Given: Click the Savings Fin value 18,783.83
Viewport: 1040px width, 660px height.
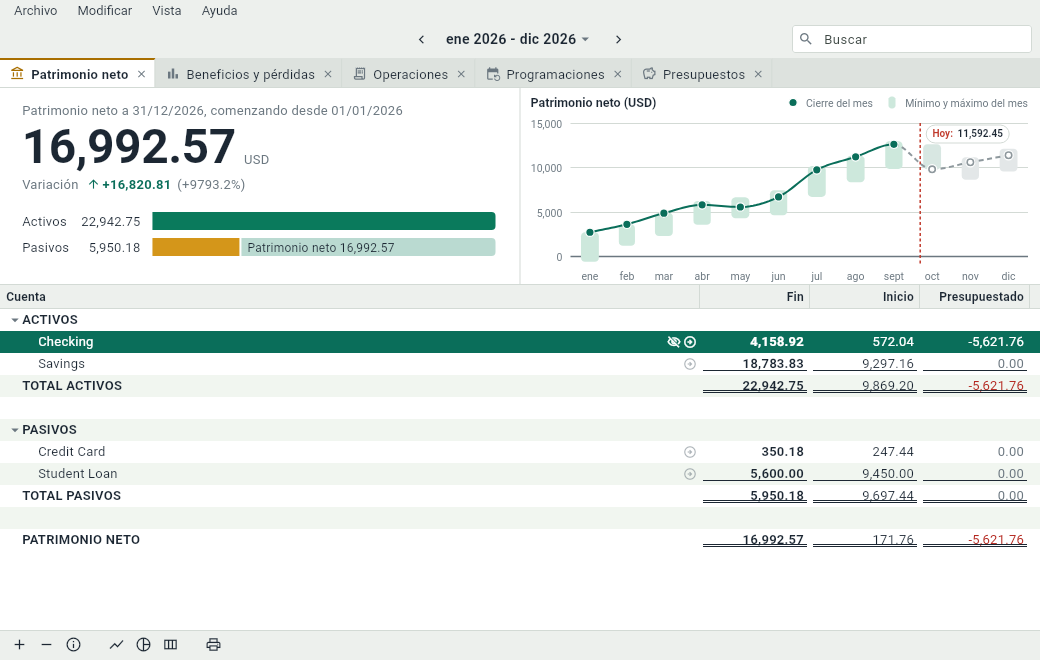Looking at the screenshot, I should 773,363.
